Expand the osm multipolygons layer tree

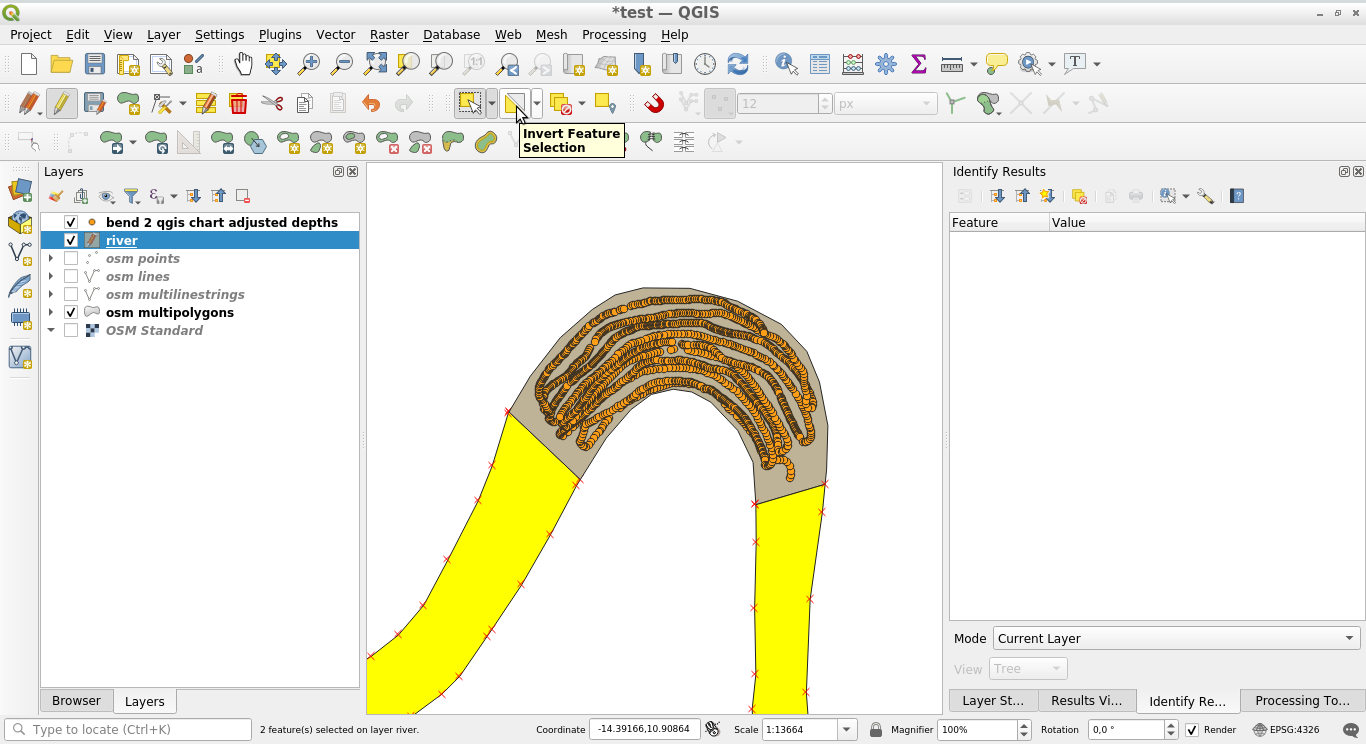click(51, 312)
